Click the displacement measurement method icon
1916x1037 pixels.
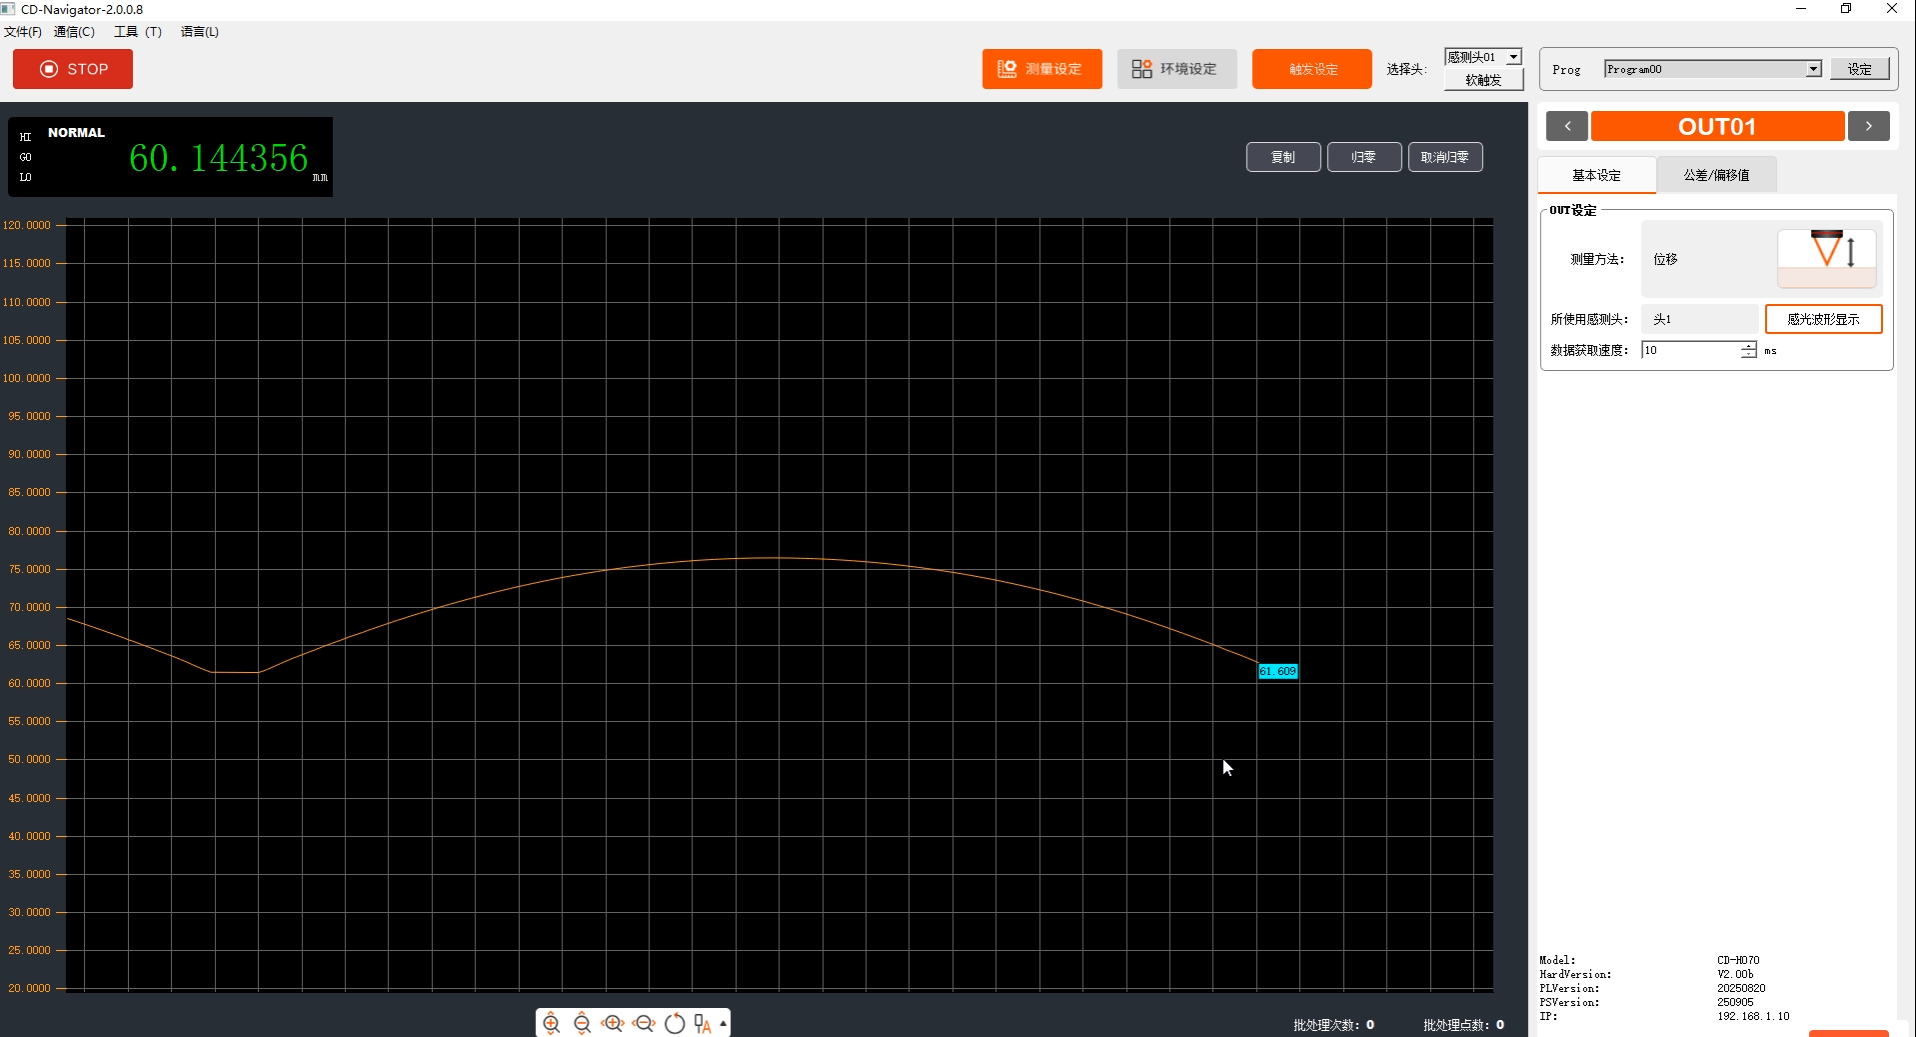click(x=1826, y=258)
